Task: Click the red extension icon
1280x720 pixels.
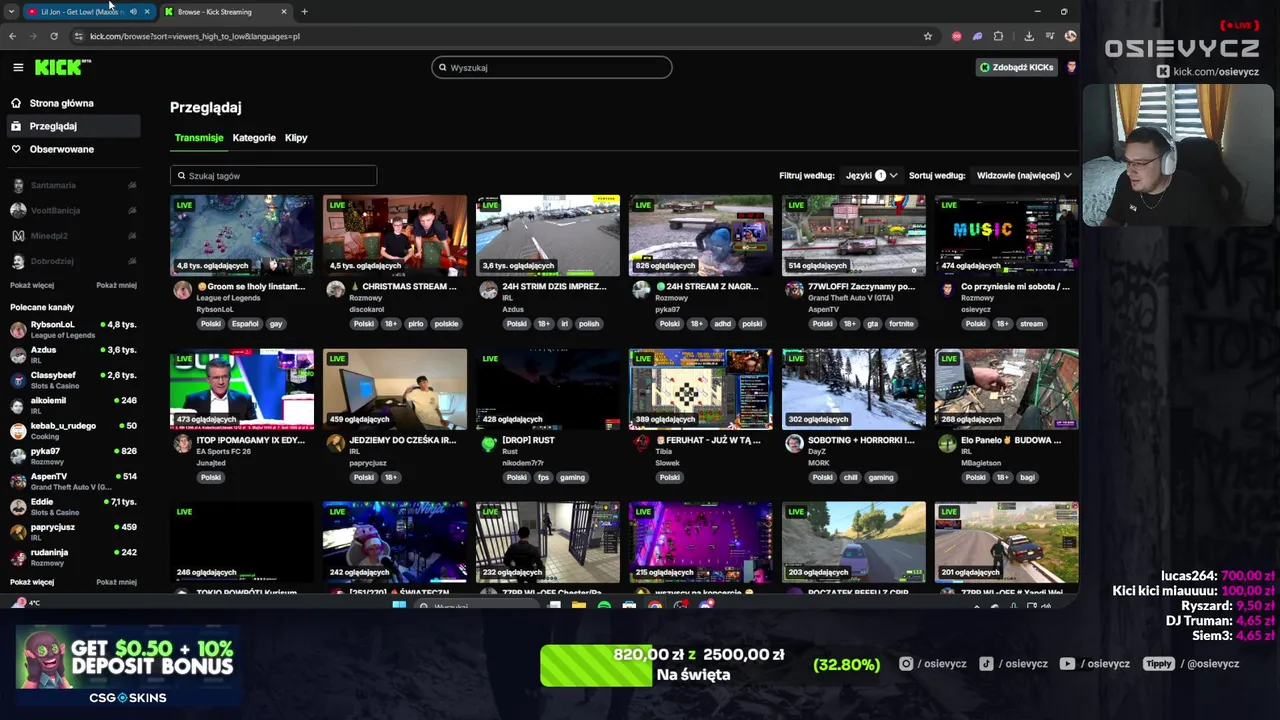Action: pyautogui.click(x=957, y=36)
